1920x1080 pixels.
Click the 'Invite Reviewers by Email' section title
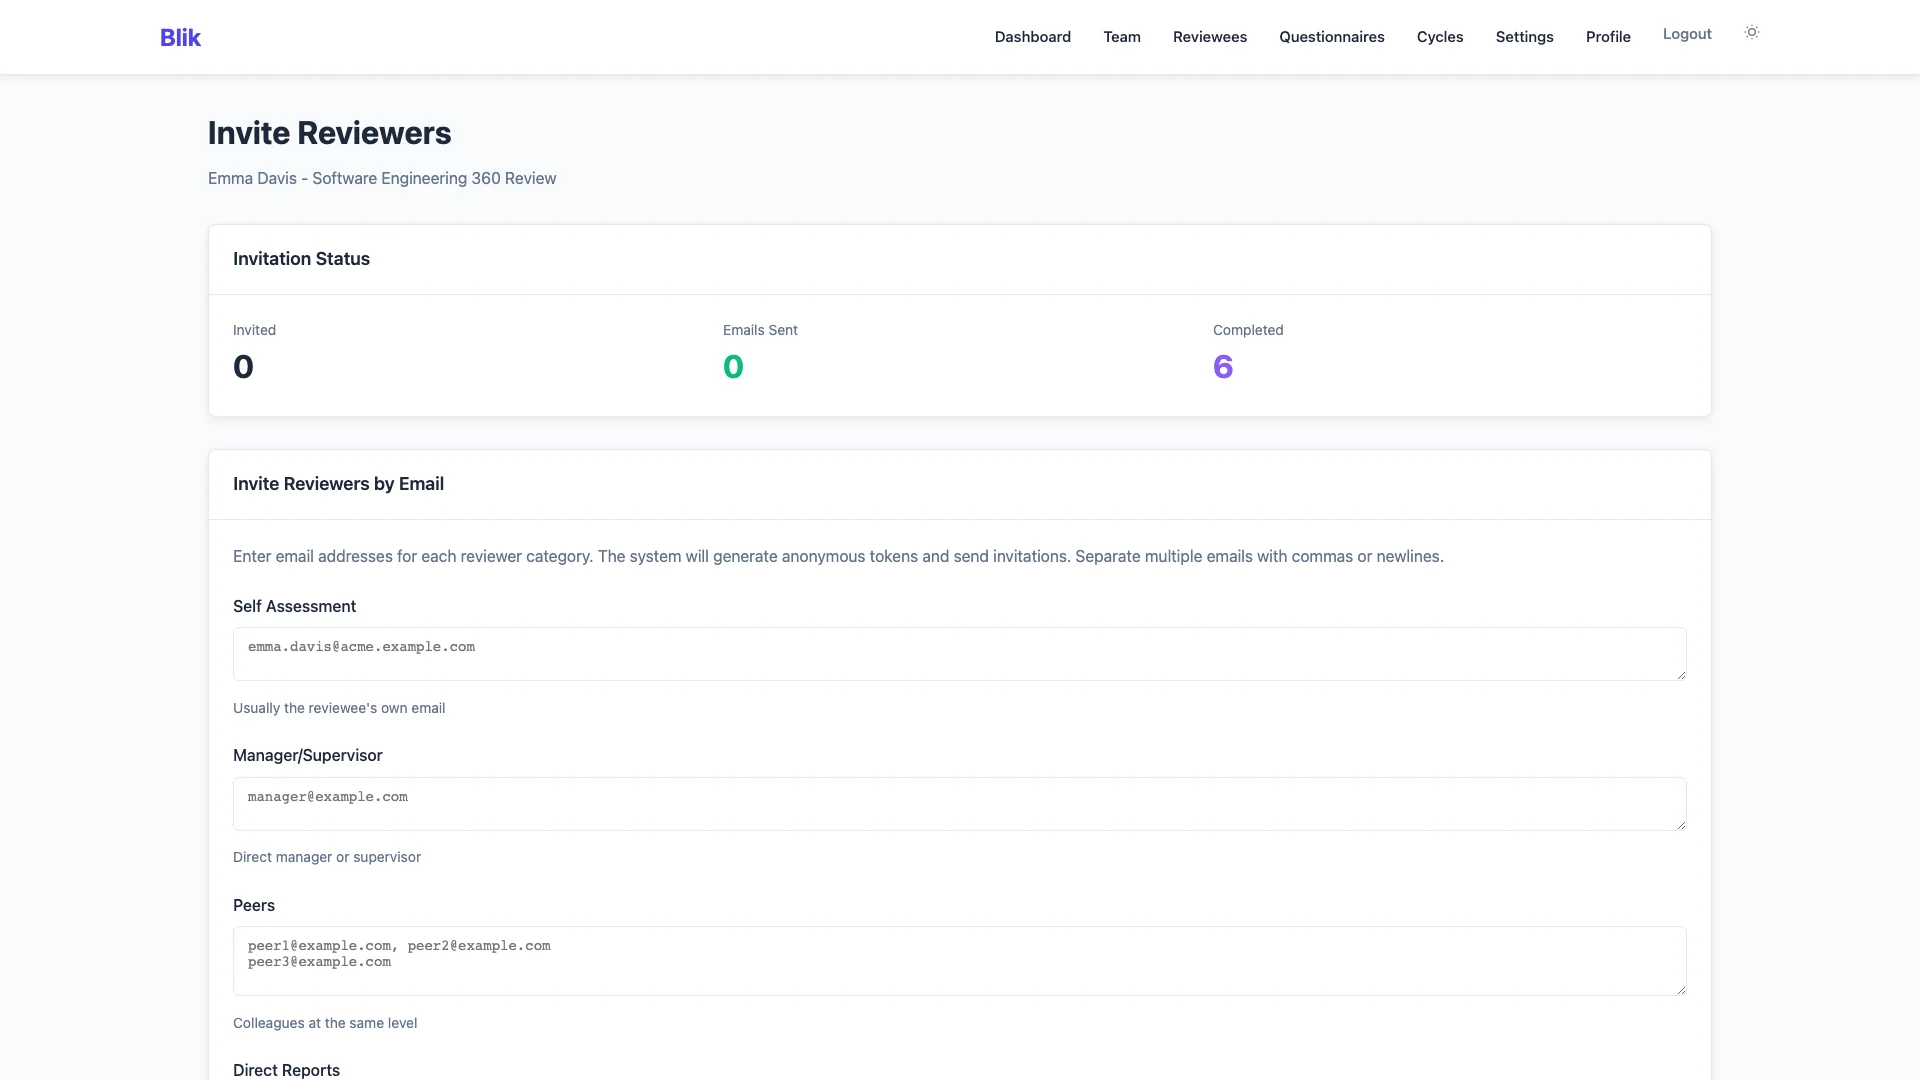(x=338, y=484)
